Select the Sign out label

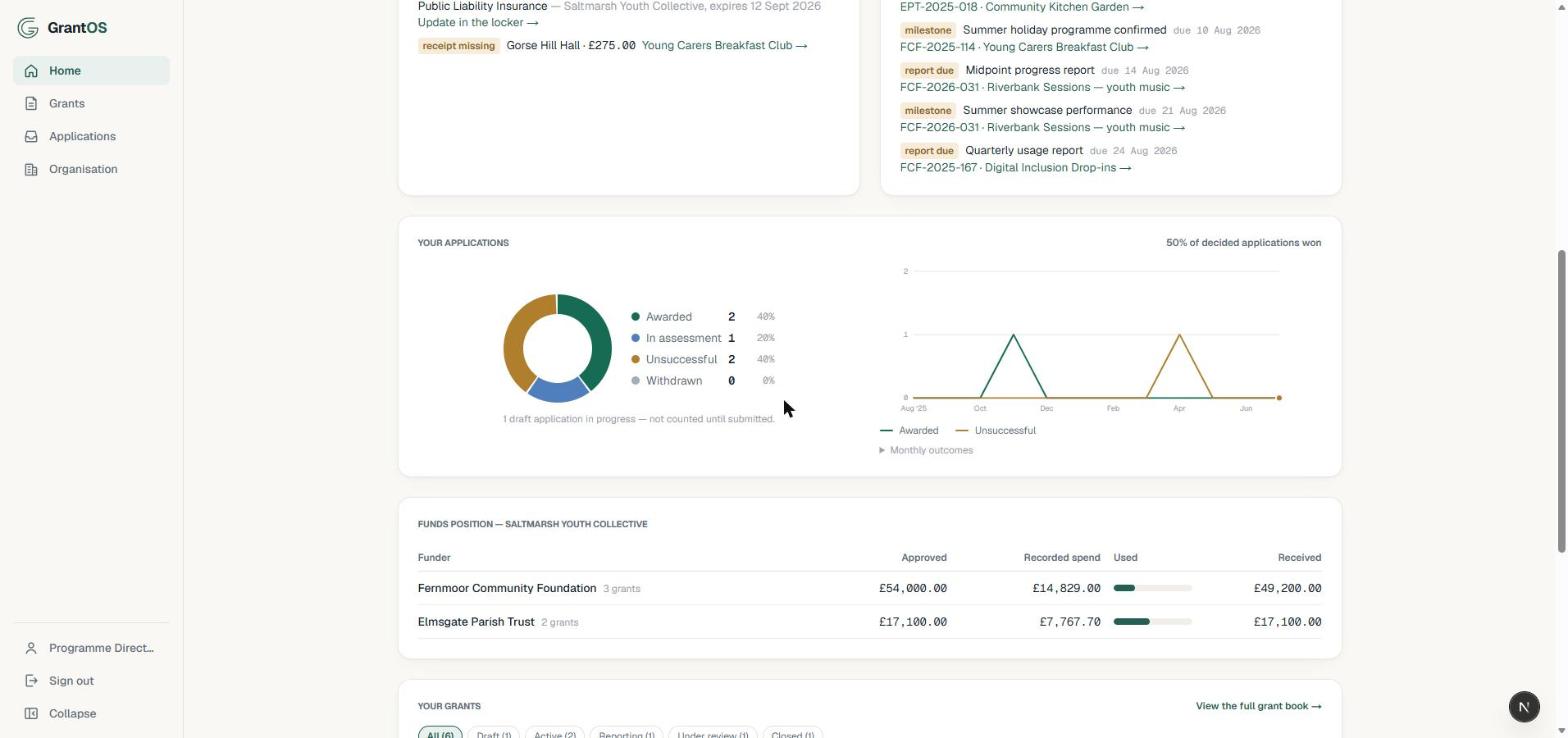[x=71, y=681]
